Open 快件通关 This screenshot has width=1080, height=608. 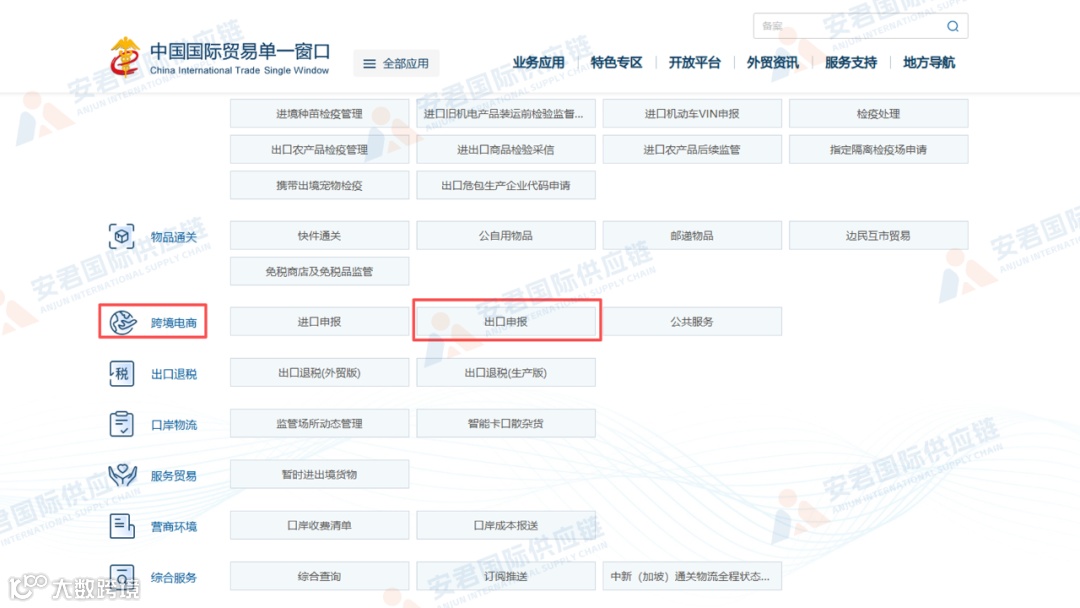[x=320, y=235]
